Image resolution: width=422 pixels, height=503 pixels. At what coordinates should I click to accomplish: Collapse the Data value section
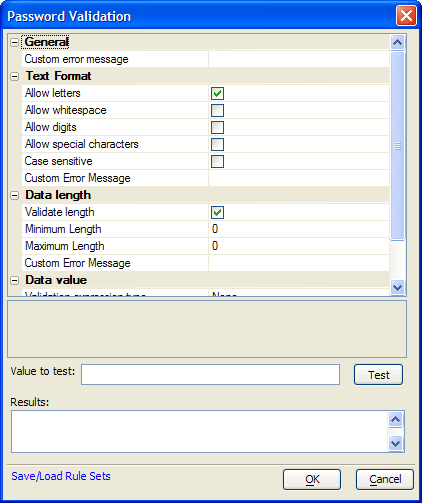14,280
